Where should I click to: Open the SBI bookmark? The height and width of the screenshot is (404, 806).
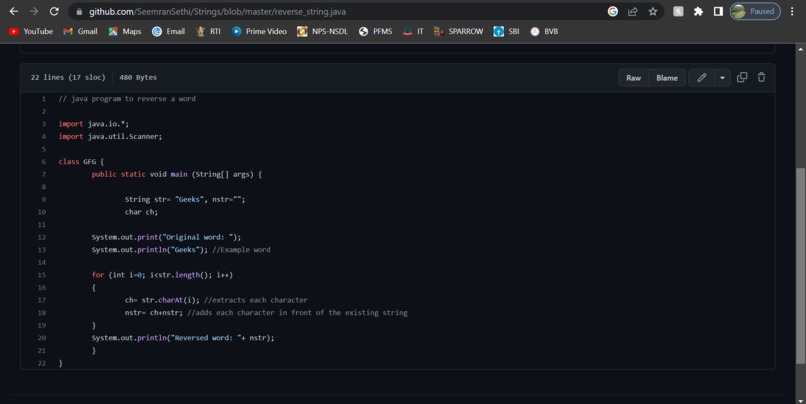click(x=506, y=31)
